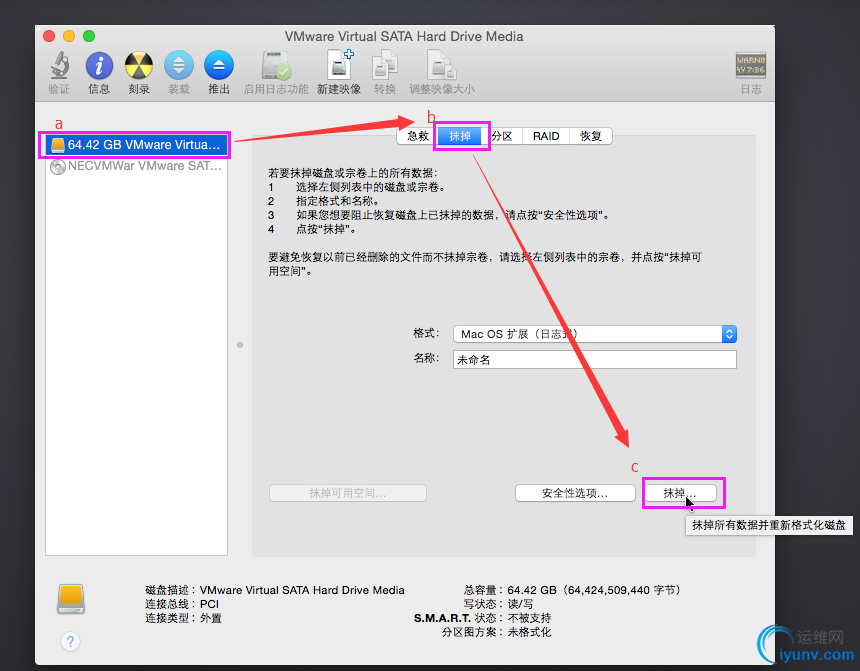The image size is (860, 671).
Task: Click the 启用日志功能 (Enable Journaling) icon
Action: 276,66
